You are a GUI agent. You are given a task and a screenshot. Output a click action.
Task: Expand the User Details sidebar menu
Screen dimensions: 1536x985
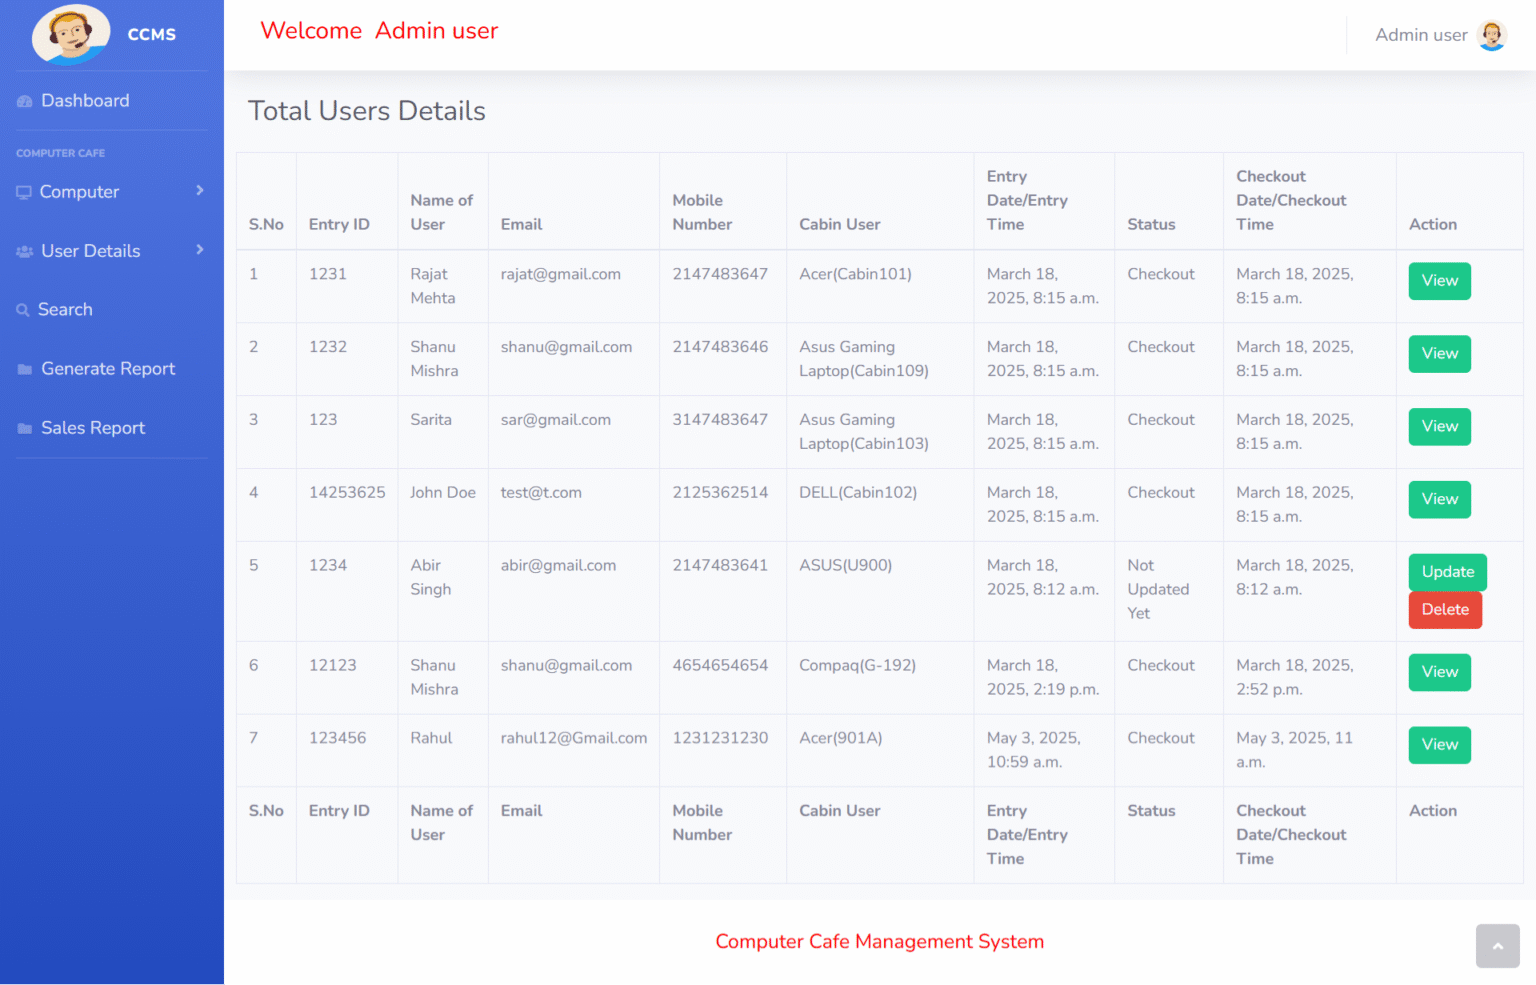coord(91,251)
